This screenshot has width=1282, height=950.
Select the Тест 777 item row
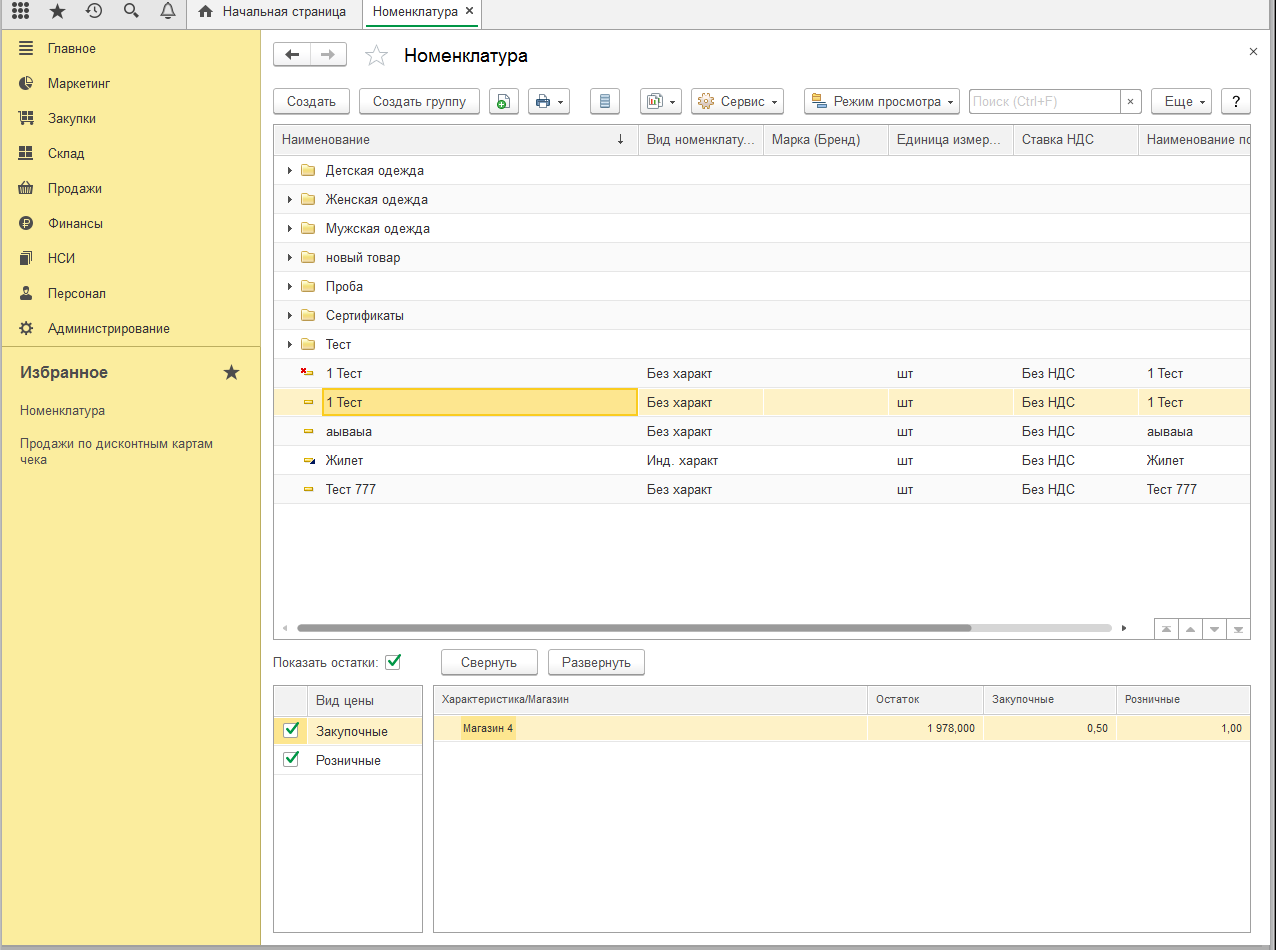point(761,489)
